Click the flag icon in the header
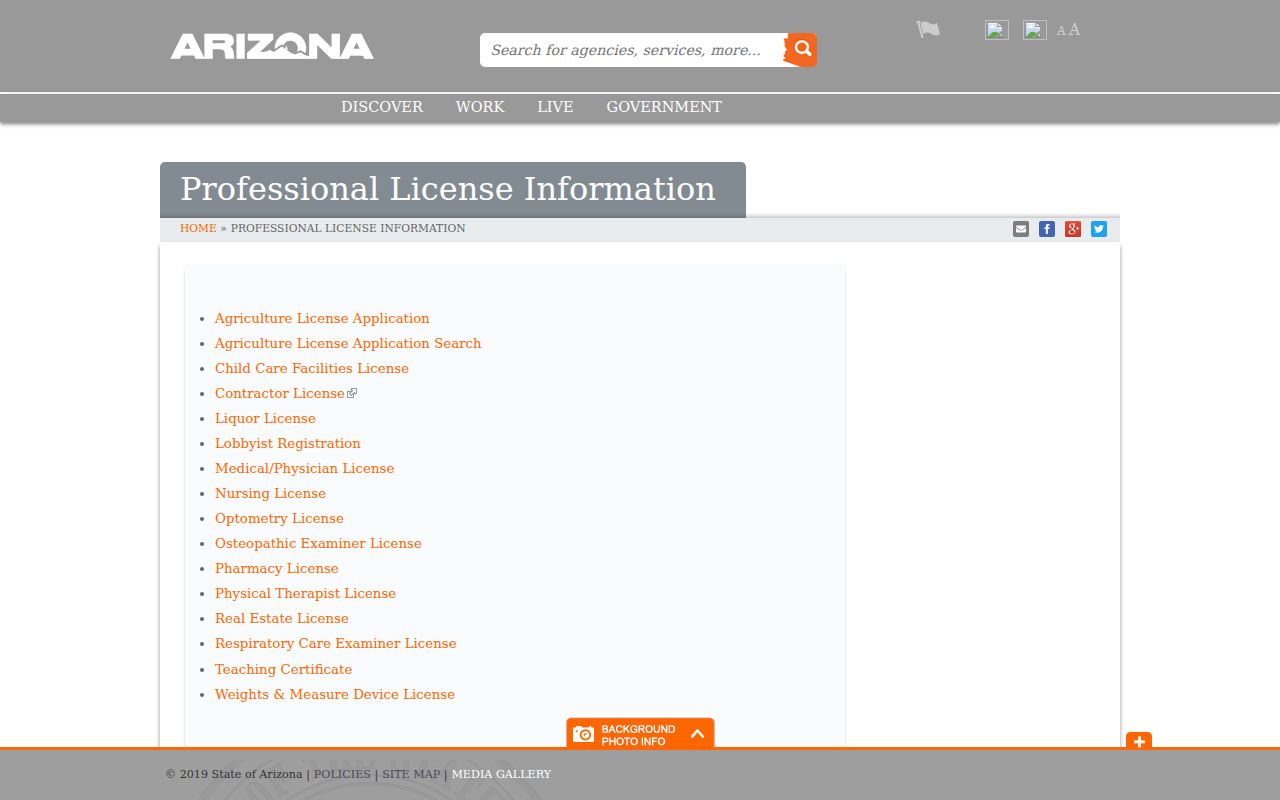Image resolution: width=1280 pixels, height=800 pixels. click(928, 29)
